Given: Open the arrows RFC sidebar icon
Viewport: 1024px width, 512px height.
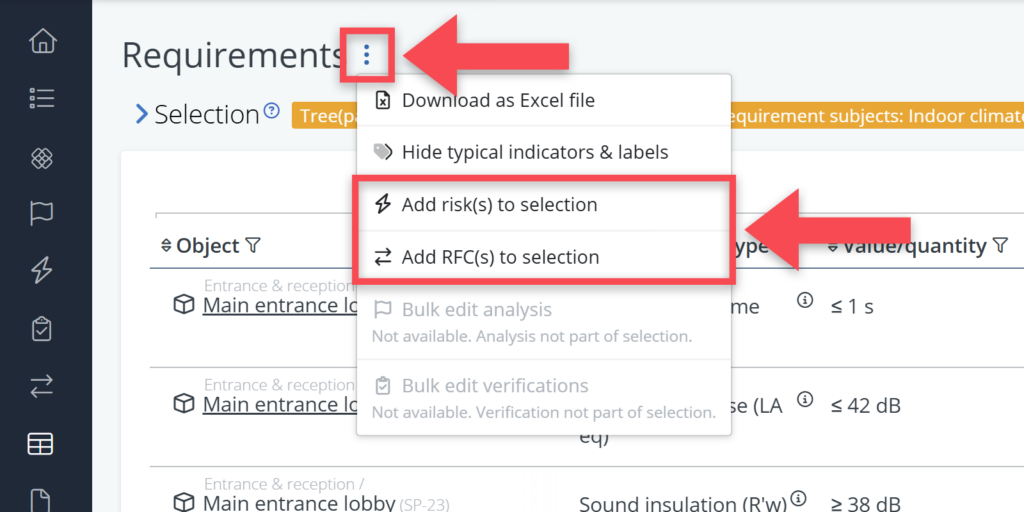Looking at the screenshot, I should coord(42,387).
